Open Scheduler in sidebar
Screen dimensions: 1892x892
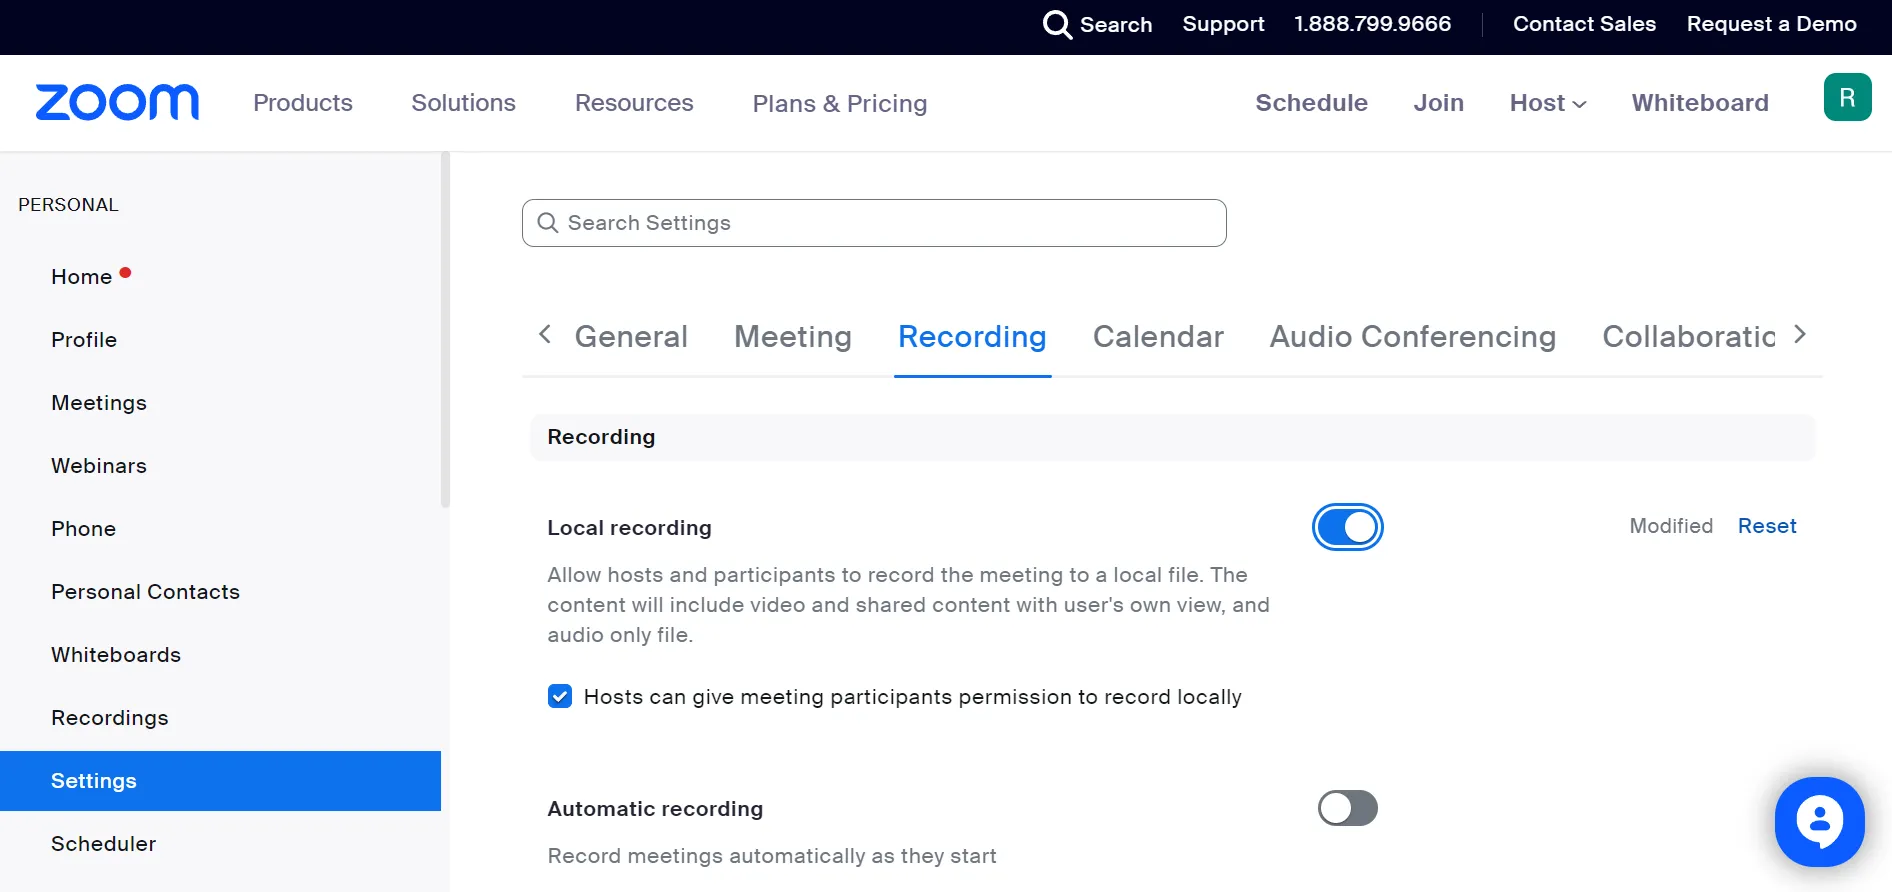[x=104, y=844]
